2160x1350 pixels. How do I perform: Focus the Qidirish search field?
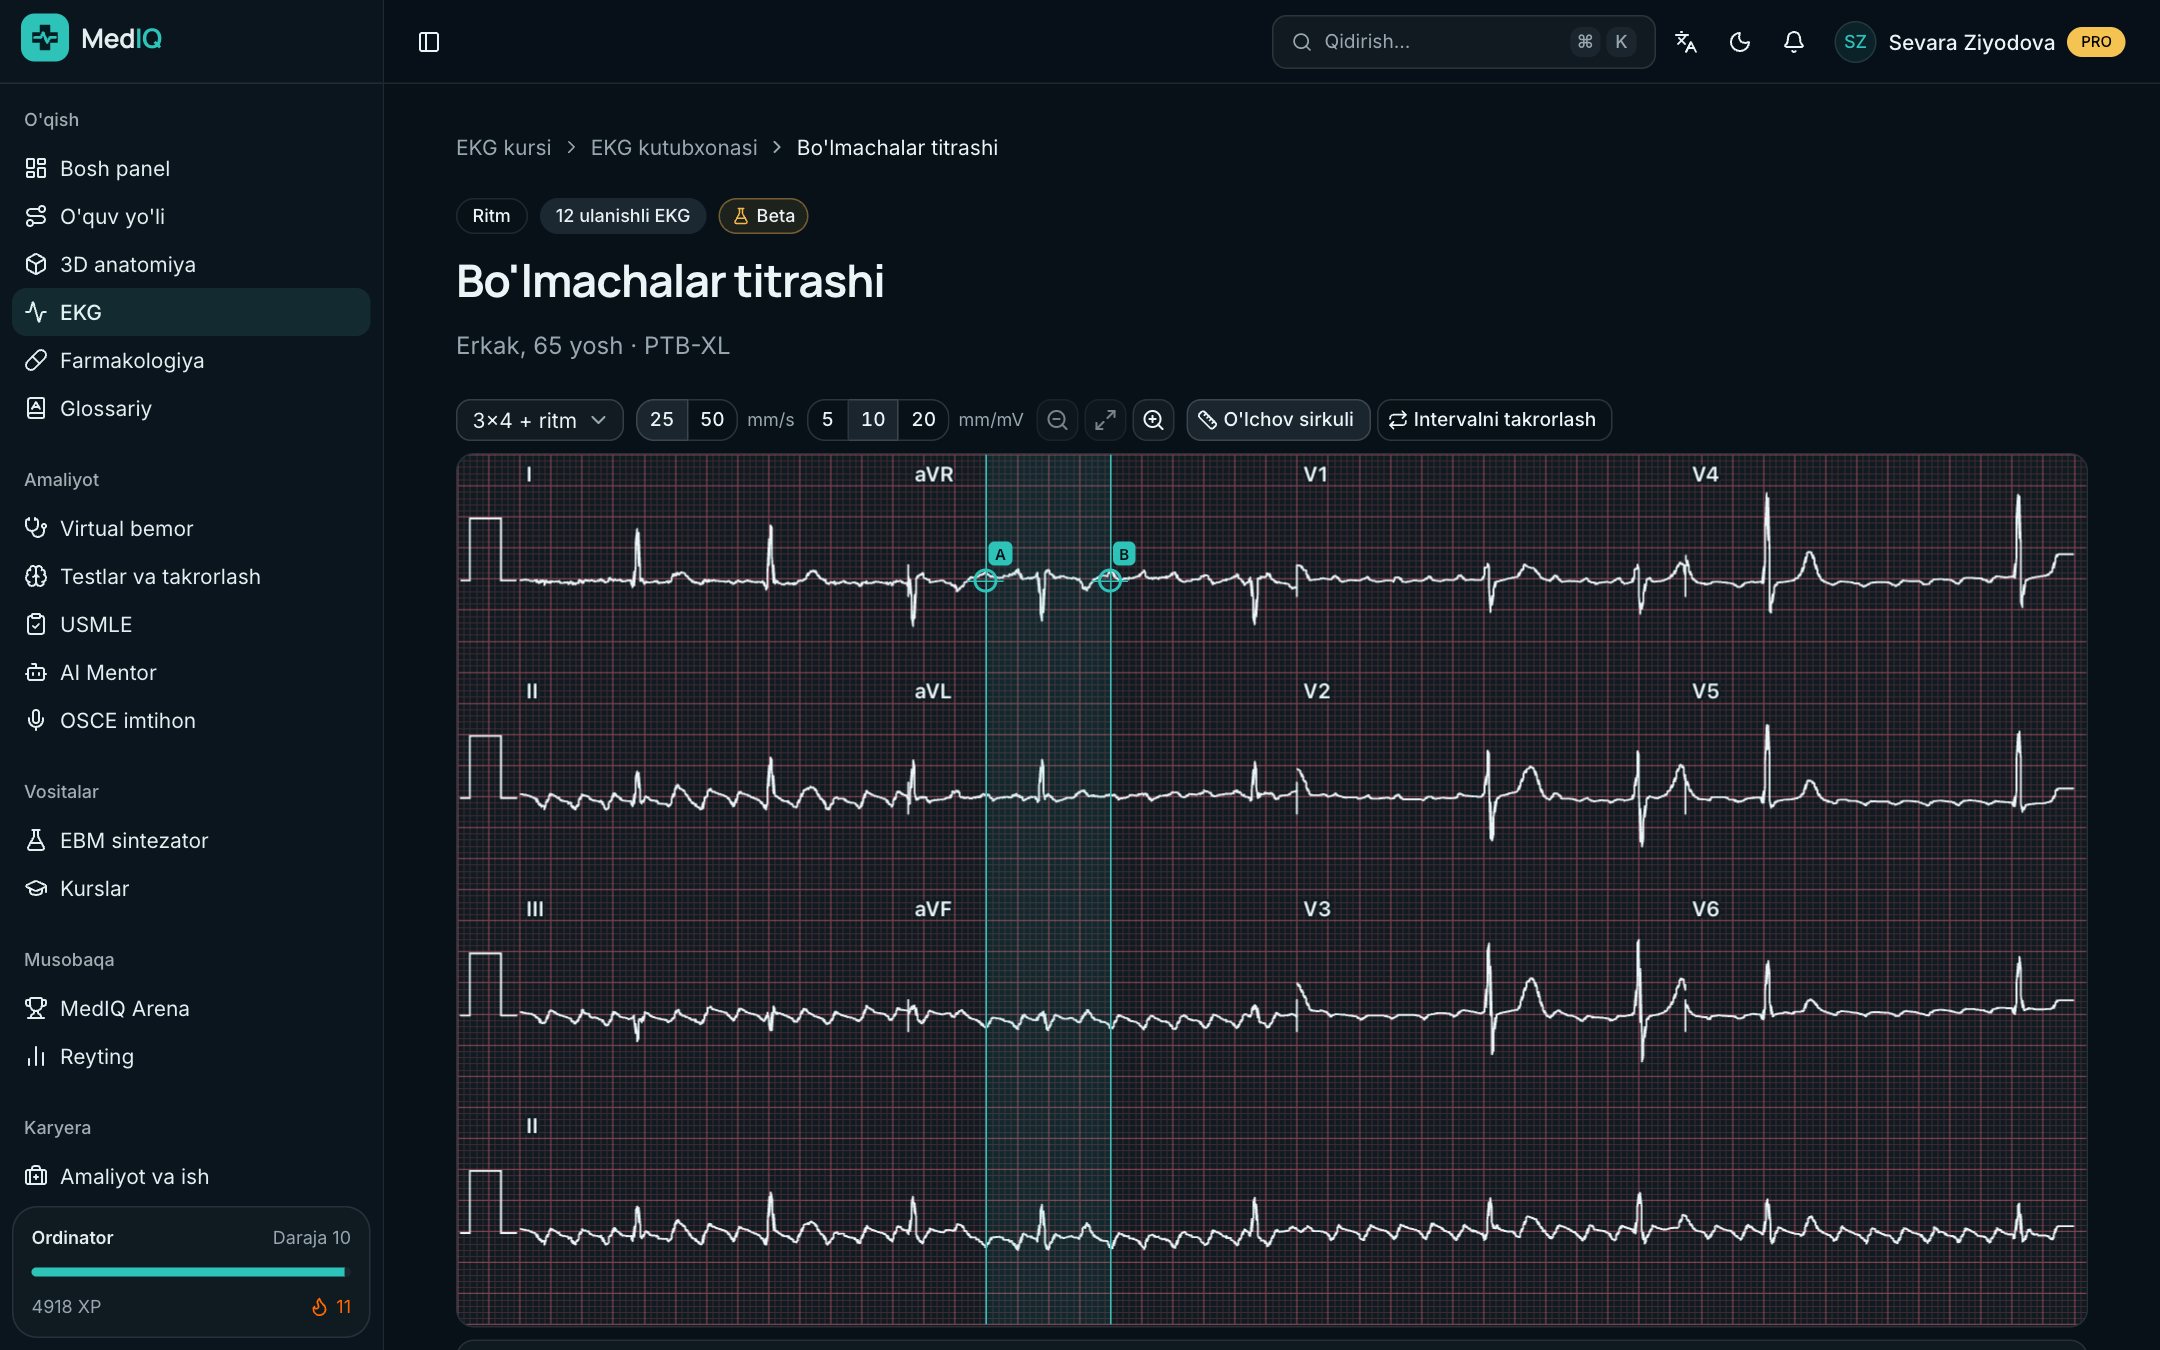point(1463,42)
